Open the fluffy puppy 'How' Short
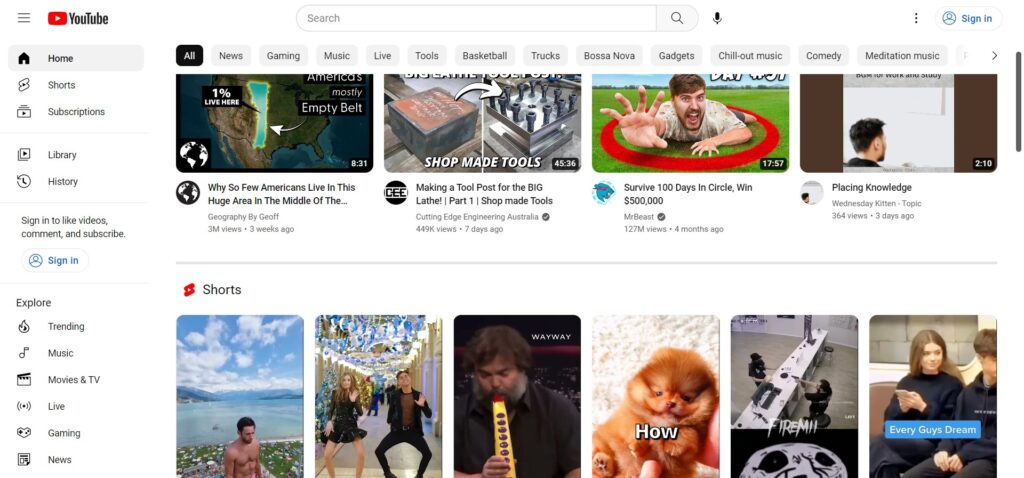 (x=656, y=396)
